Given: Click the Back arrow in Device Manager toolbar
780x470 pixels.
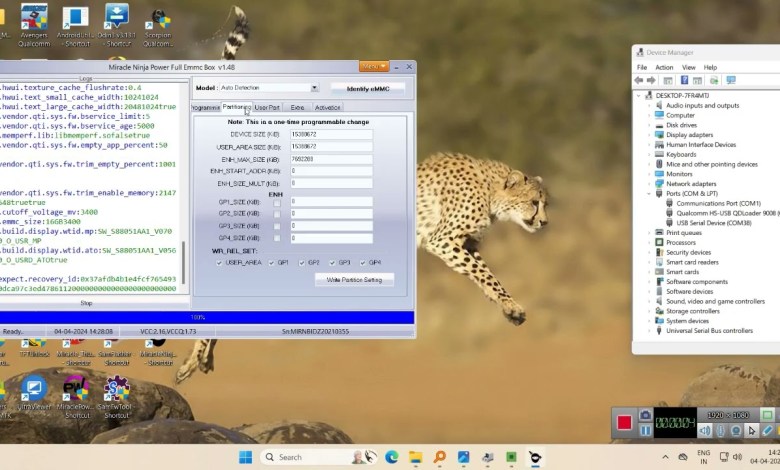Looking at the screenshot, I should 642,80.
